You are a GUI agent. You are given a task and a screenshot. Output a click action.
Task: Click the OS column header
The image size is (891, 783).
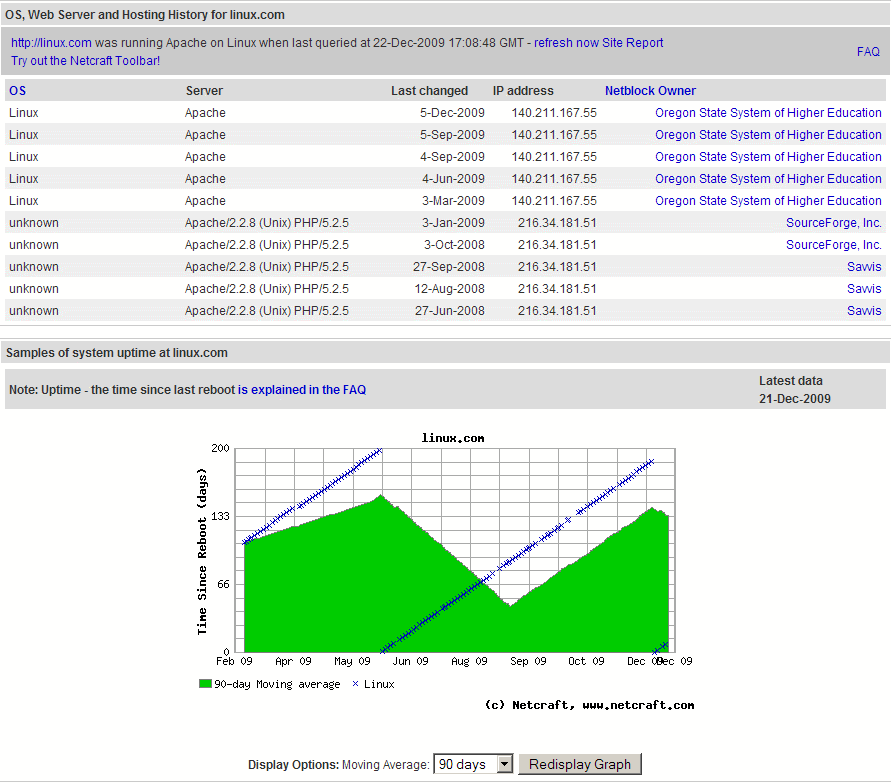[17, 91]
